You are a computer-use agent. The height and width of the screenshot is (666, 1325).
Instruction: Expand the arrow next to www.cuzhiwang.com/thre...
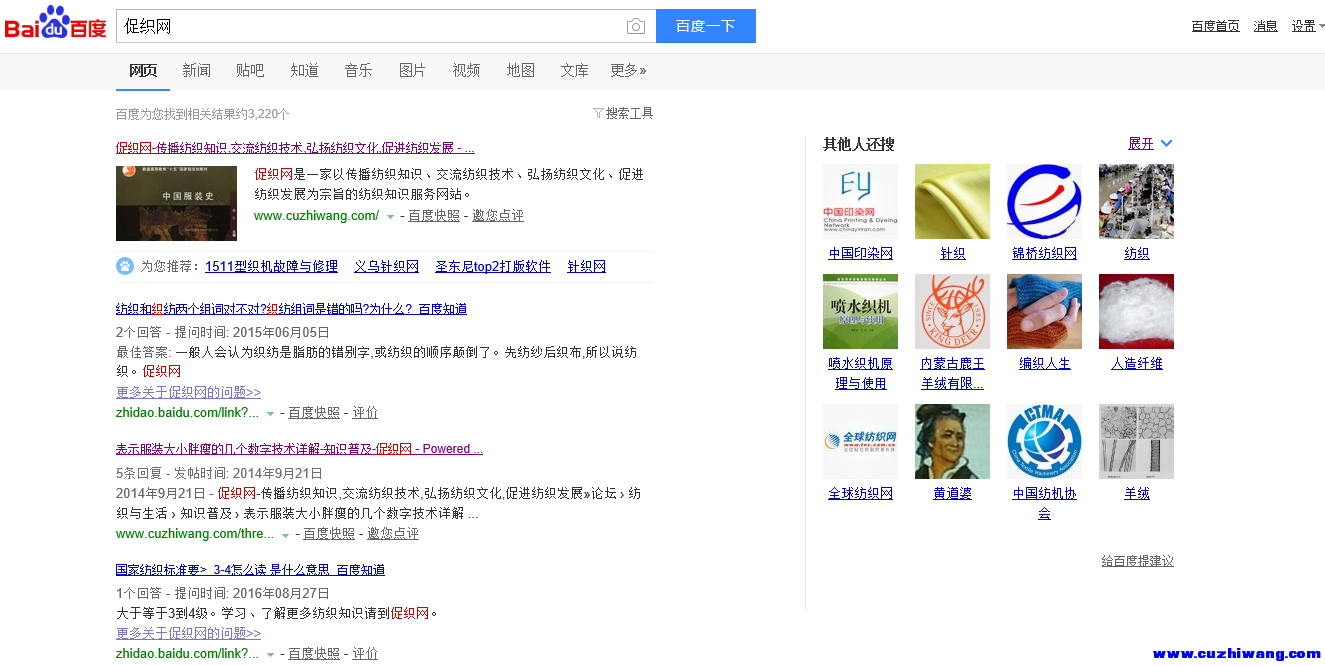click(x=285, y=535)
